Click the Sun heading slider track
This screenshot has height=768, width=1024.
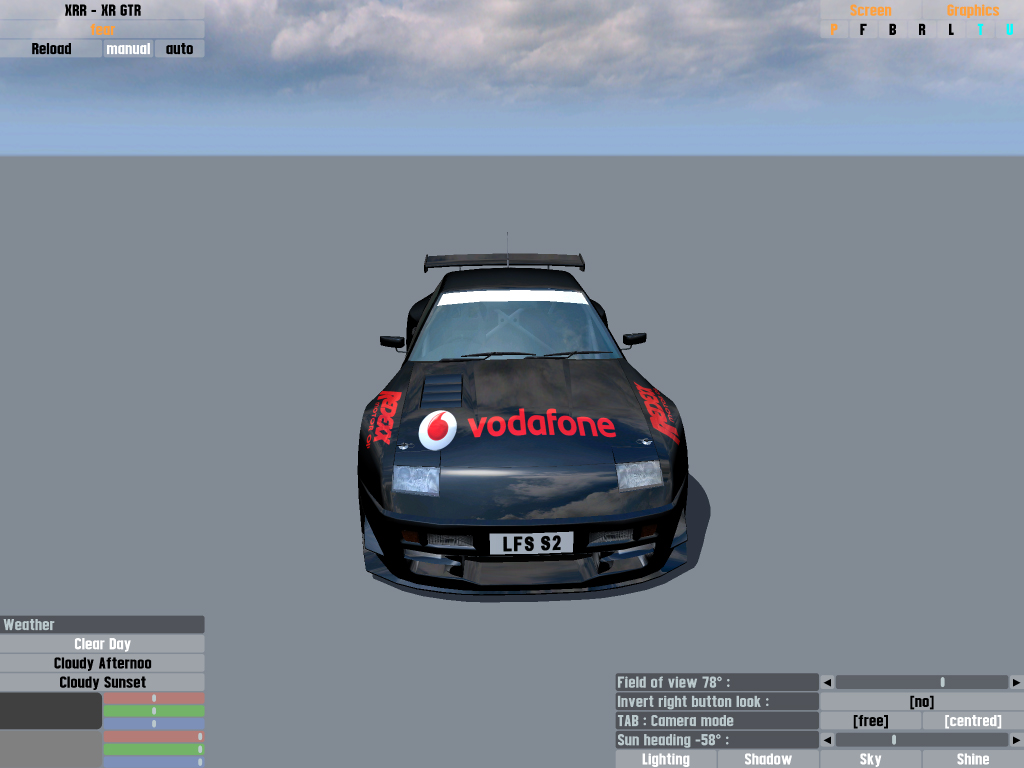click(921, 740)
